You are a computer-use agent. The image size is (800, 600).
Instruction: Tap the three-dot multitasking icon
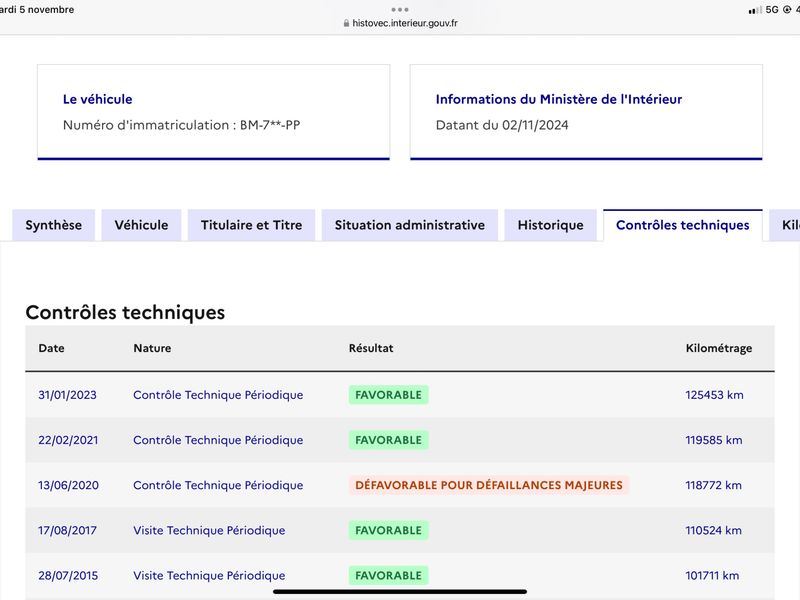click(x=399, y=9)
